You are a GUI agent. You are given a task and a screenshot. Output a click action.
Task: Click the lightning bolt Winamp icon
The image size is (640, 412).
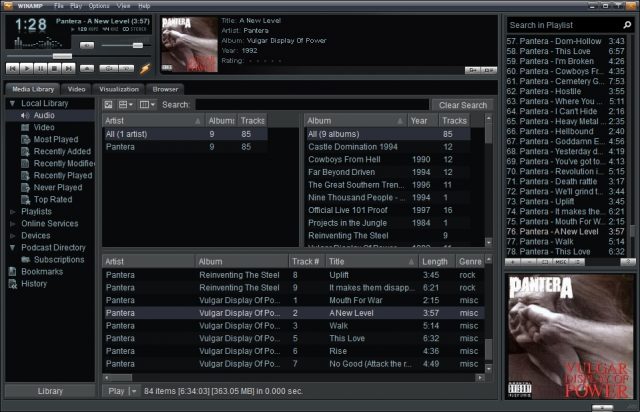click(144, 69)
